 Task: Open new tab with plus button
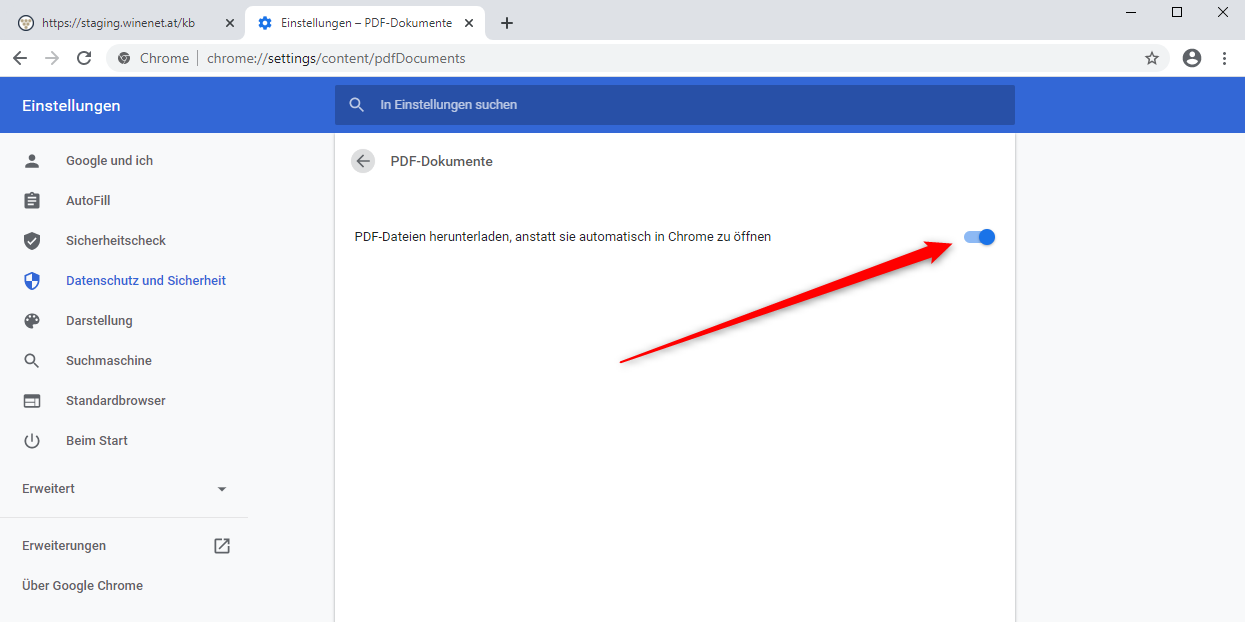click(507, 23)
